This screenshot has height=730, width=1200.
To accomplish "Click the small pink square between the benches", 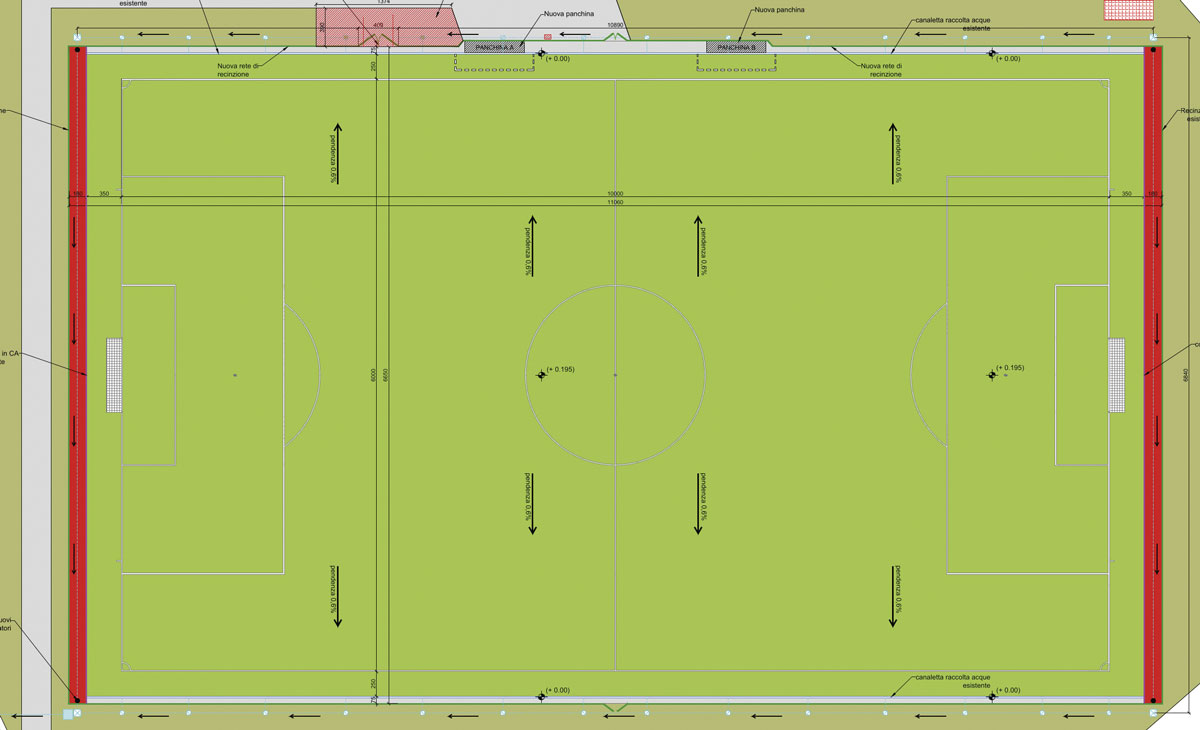I will point(548,37).
